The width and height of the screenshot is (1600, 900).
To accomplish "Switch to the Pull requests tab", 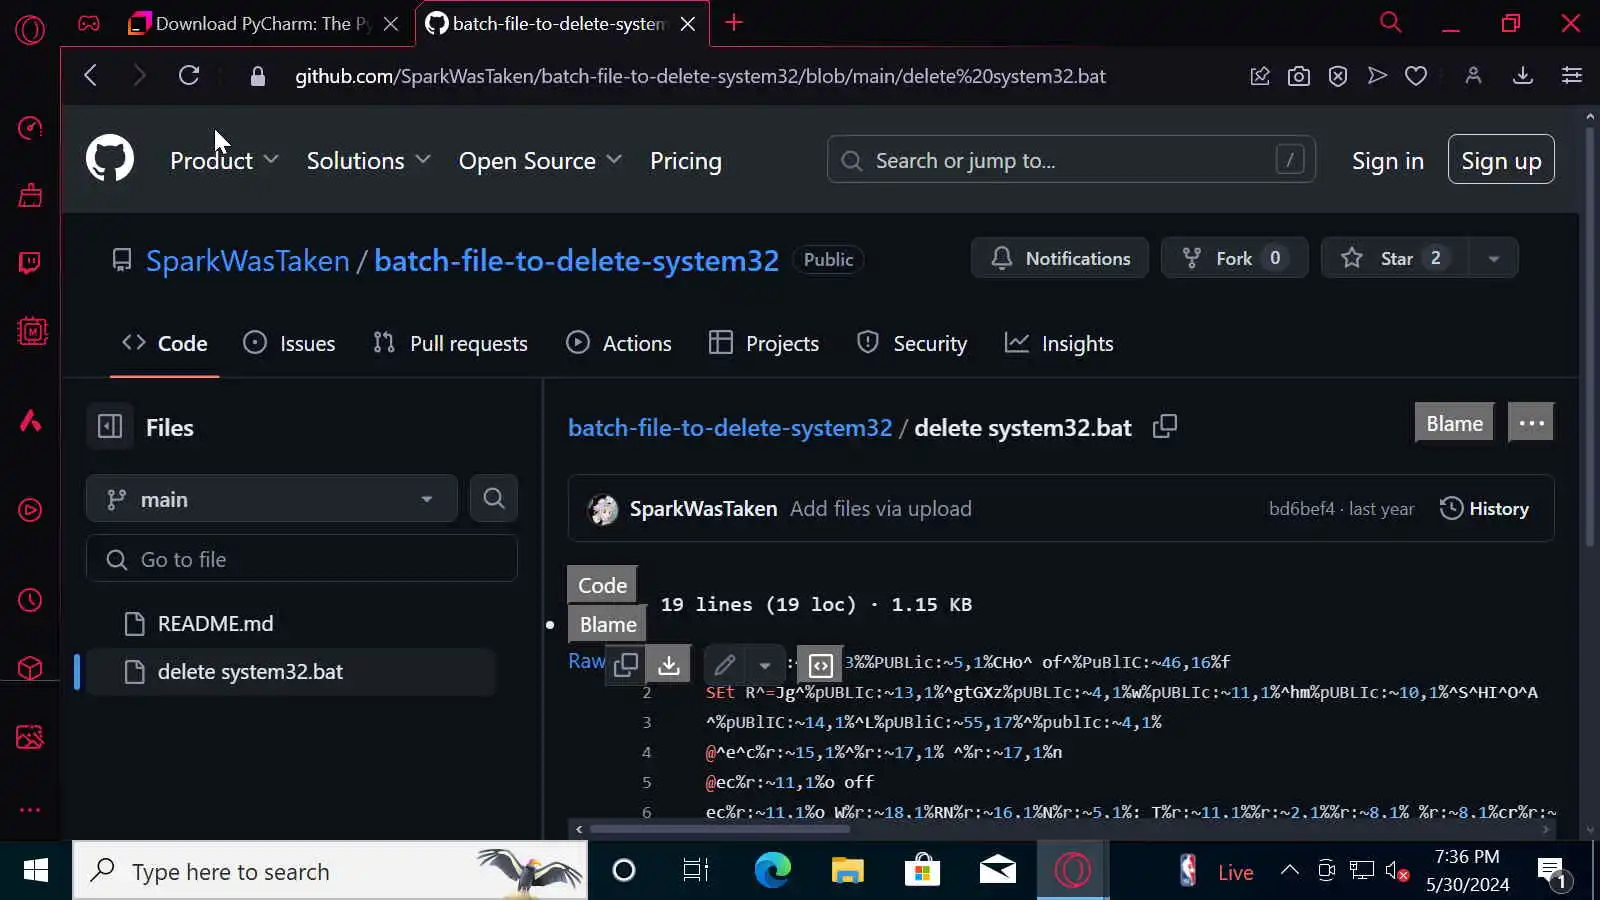I will [x=450, y=343].
